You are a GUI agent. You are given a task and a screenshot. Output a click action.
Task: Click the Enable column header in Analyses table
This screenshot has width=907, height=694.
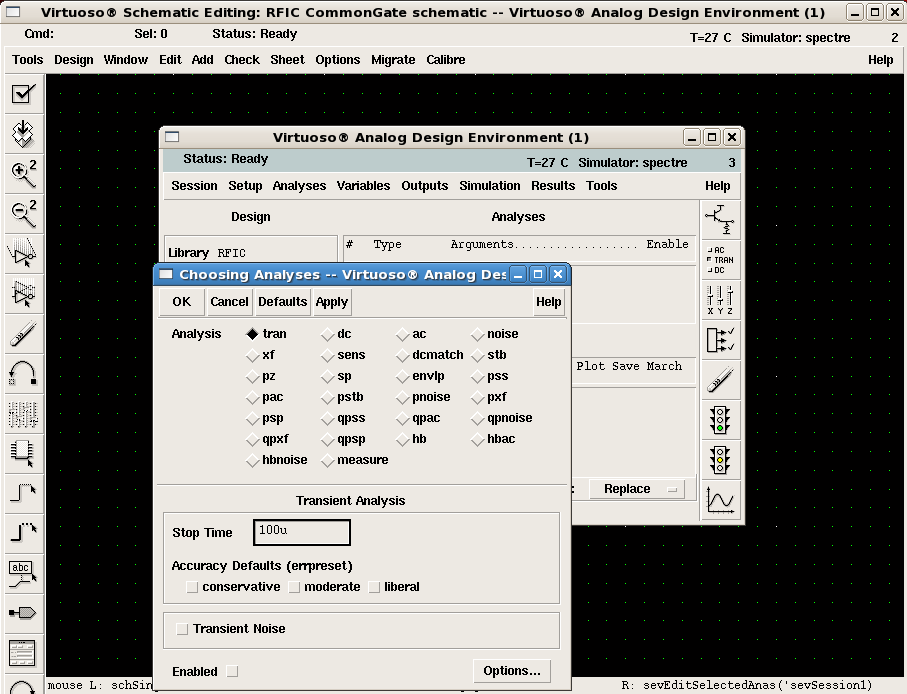click(667, 244)
